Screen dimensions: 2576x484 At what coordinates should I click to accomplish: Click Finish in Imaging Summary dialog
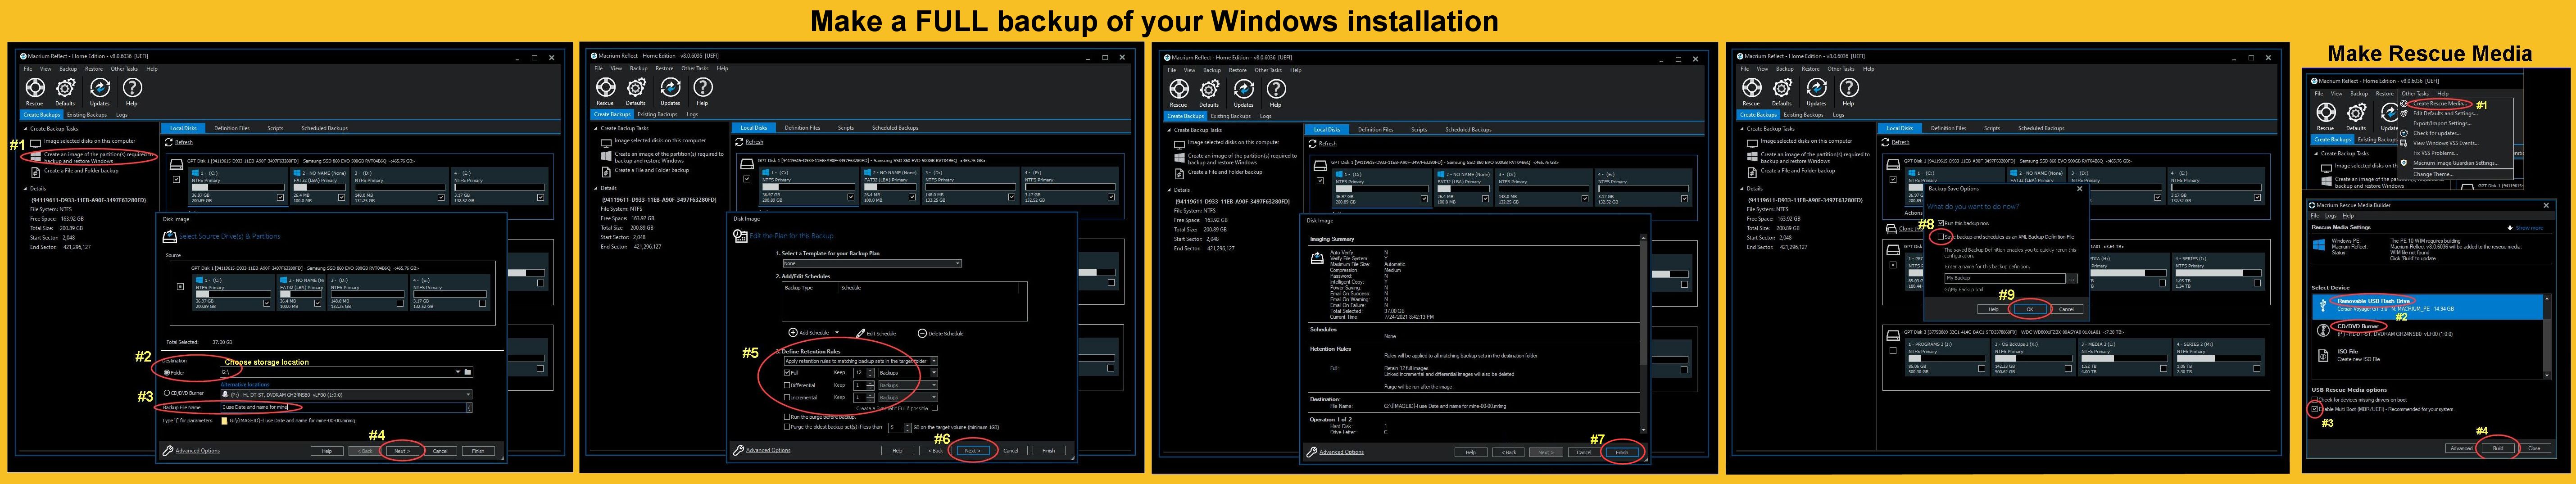1622,452
